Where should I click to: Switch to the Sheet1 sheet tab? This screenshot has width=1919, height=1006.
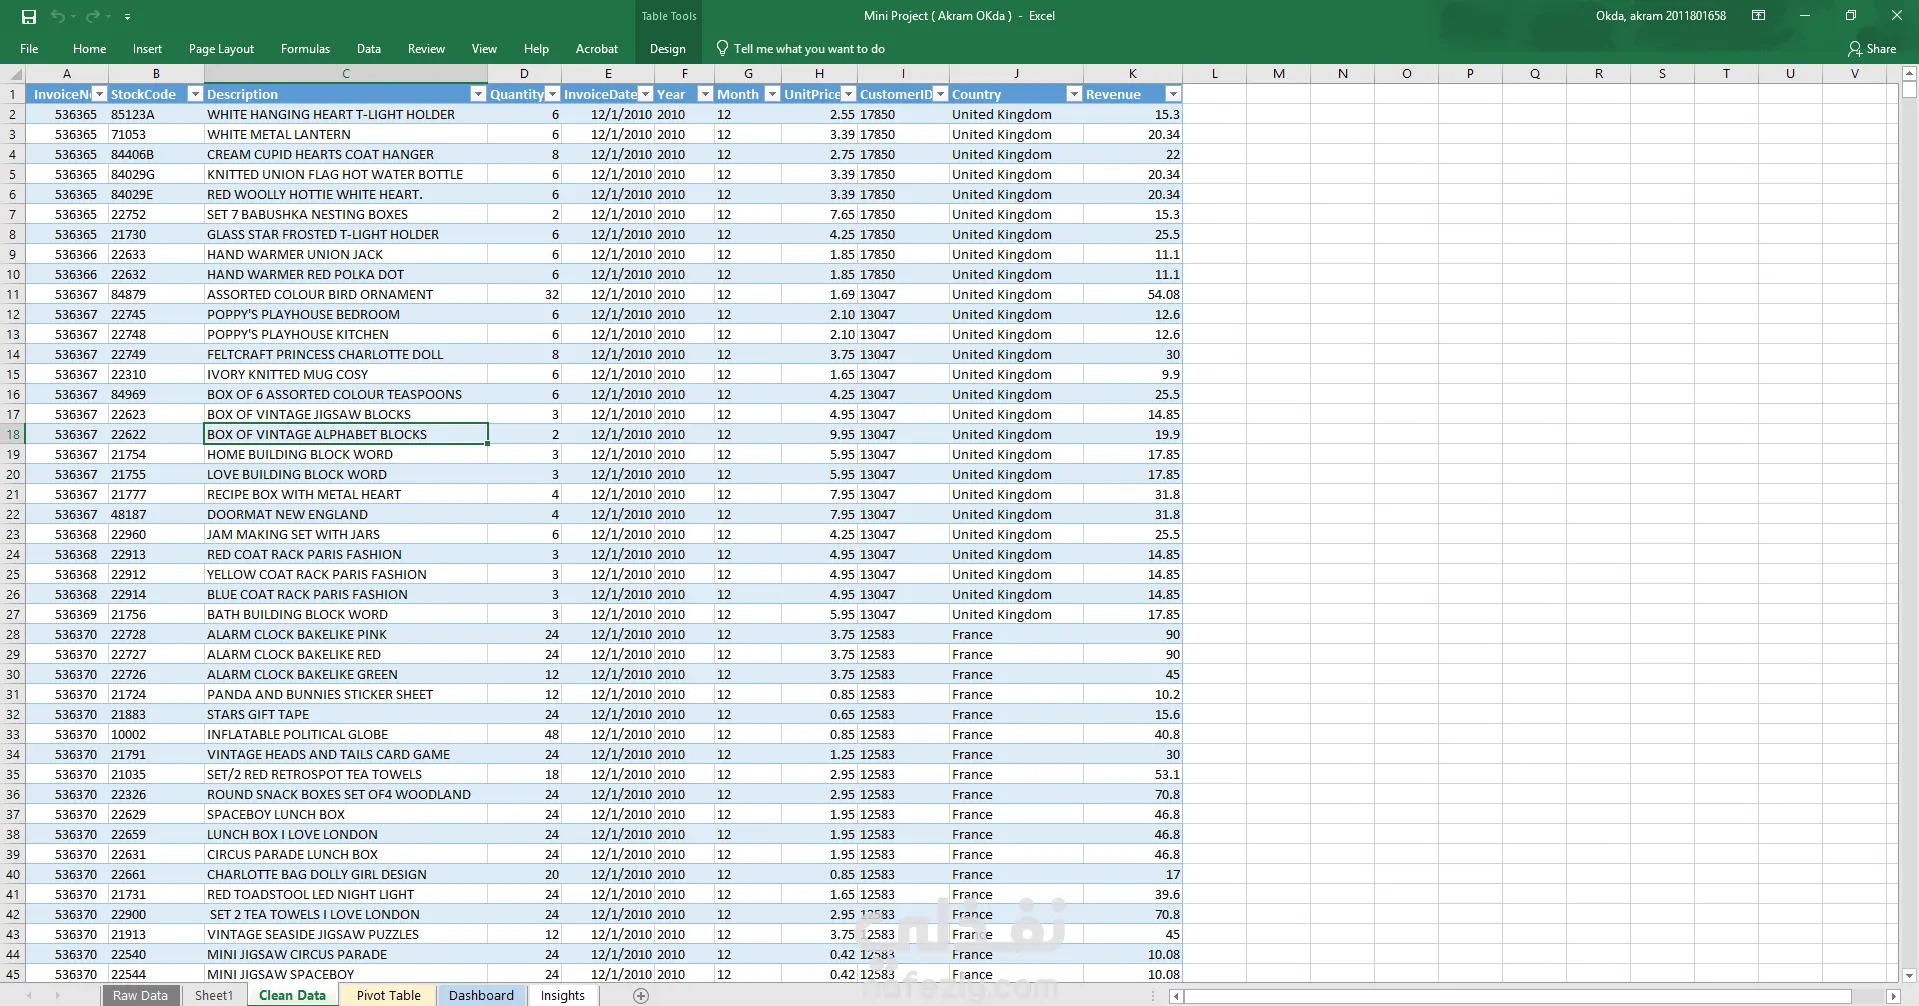(x=213, y=996)
